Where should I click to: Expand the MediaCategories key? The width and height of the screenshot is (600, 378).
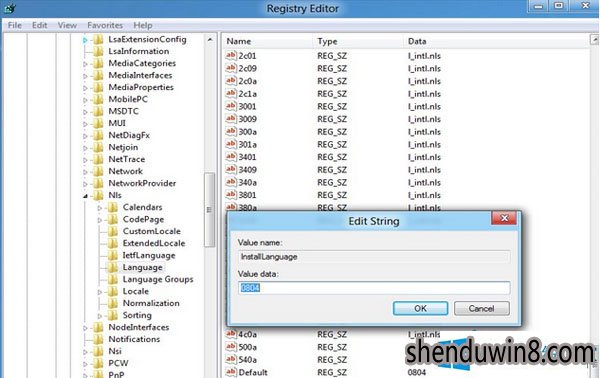point(85,64)
